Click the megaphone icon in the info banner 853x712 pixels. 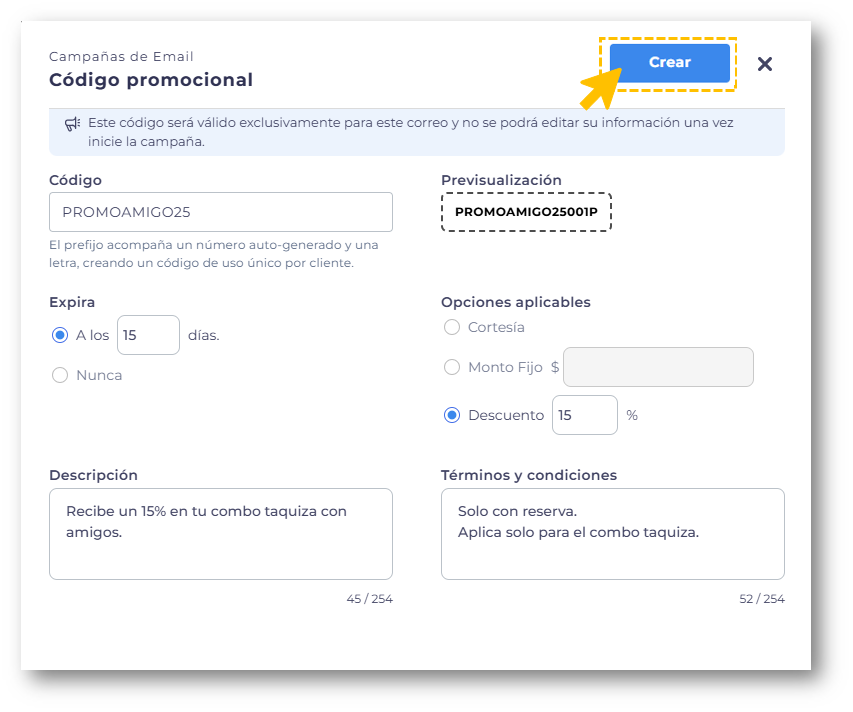[72, 123]
